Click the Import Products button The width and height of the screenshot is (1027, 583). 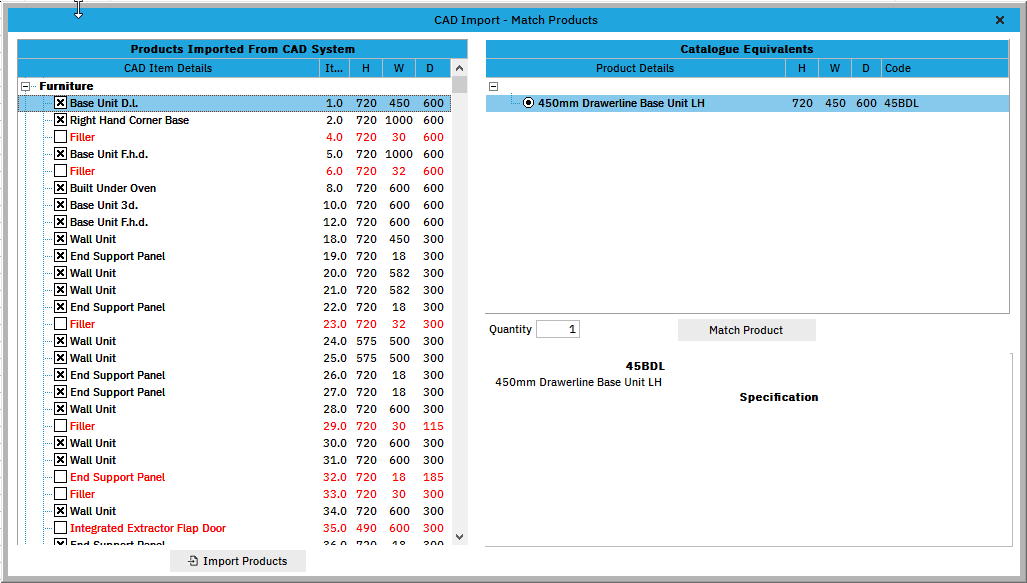pyautogui.click(x=238, y=561)
